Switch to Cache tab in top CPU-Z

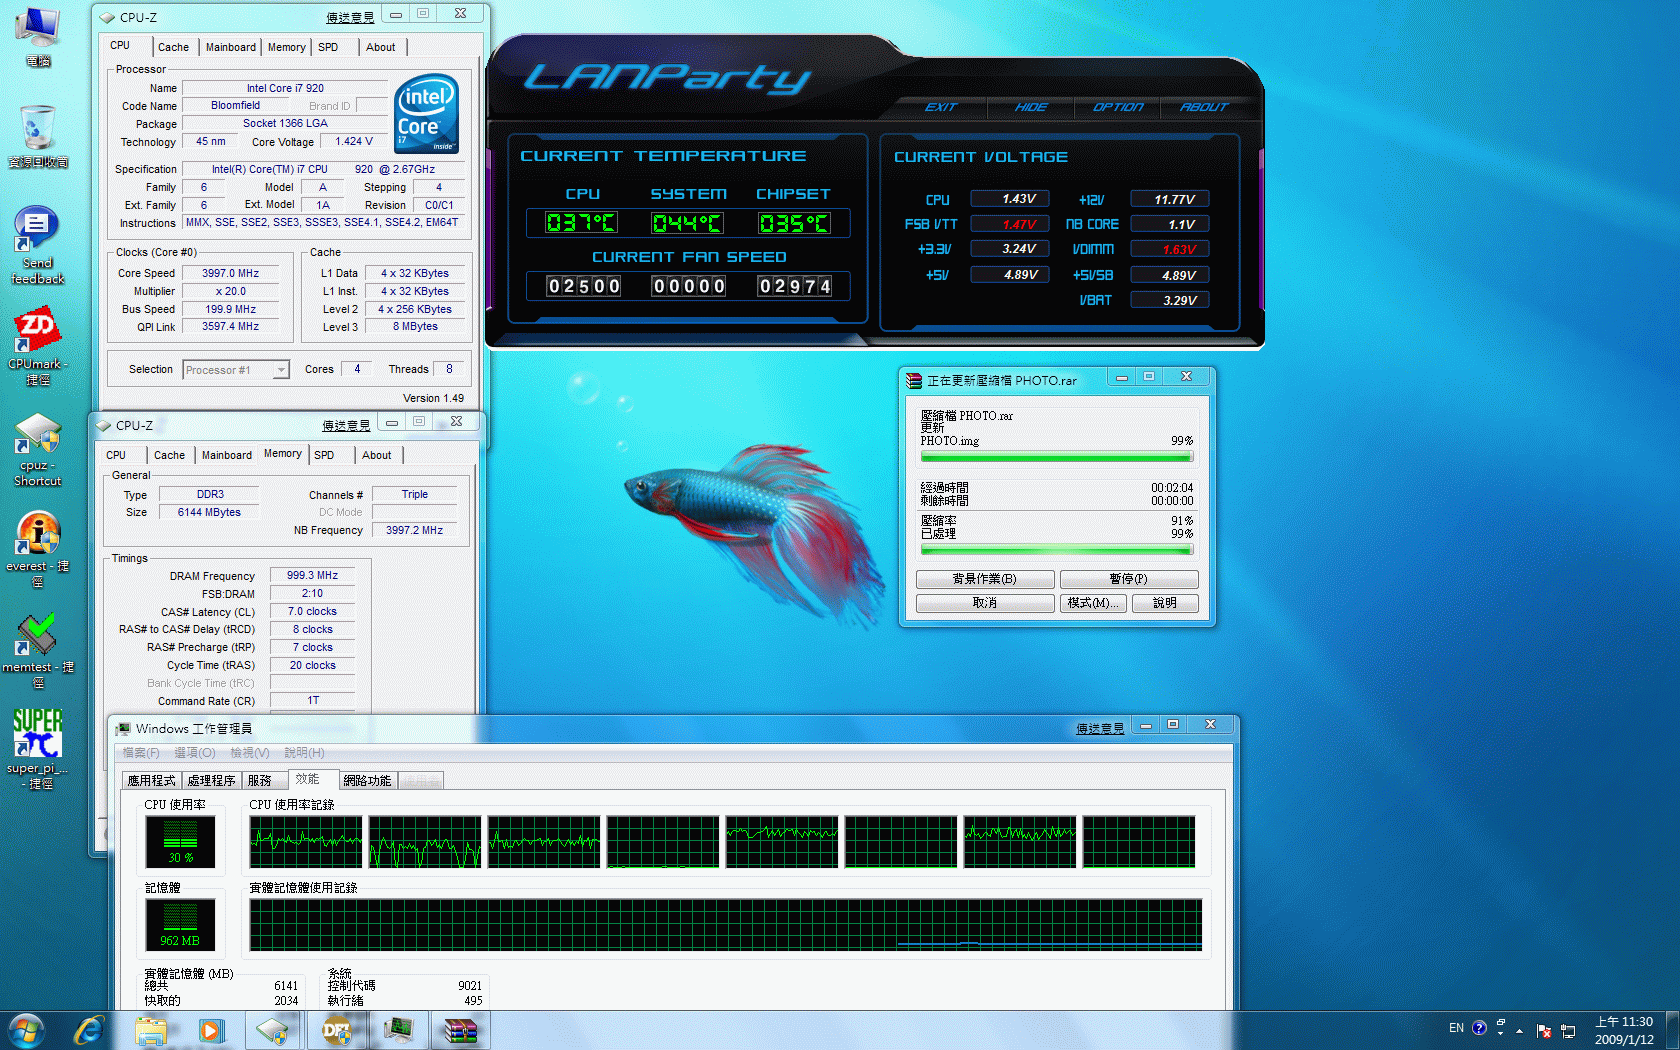pos(173,47)
